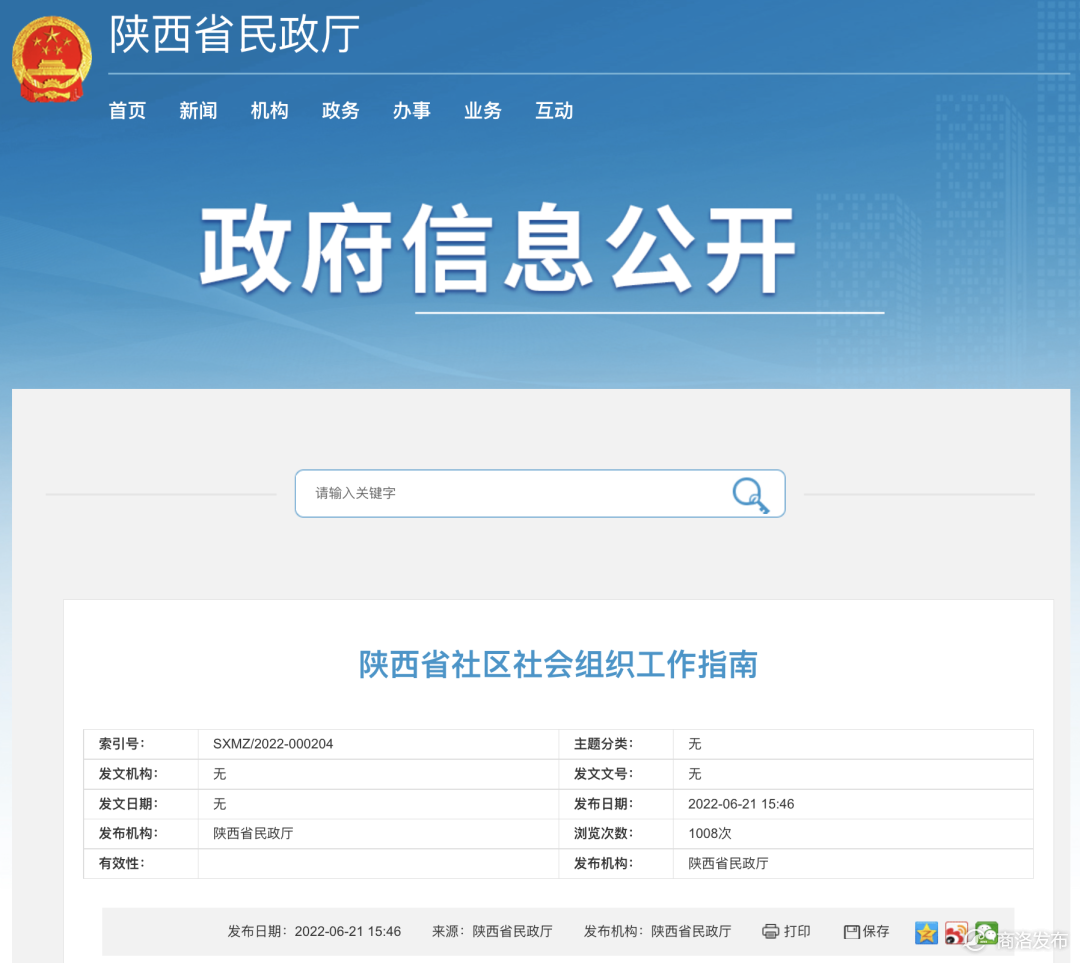The image size is (1080, 963).
Task: Click the printer icon next to 打印
Action: pos(770,932)
